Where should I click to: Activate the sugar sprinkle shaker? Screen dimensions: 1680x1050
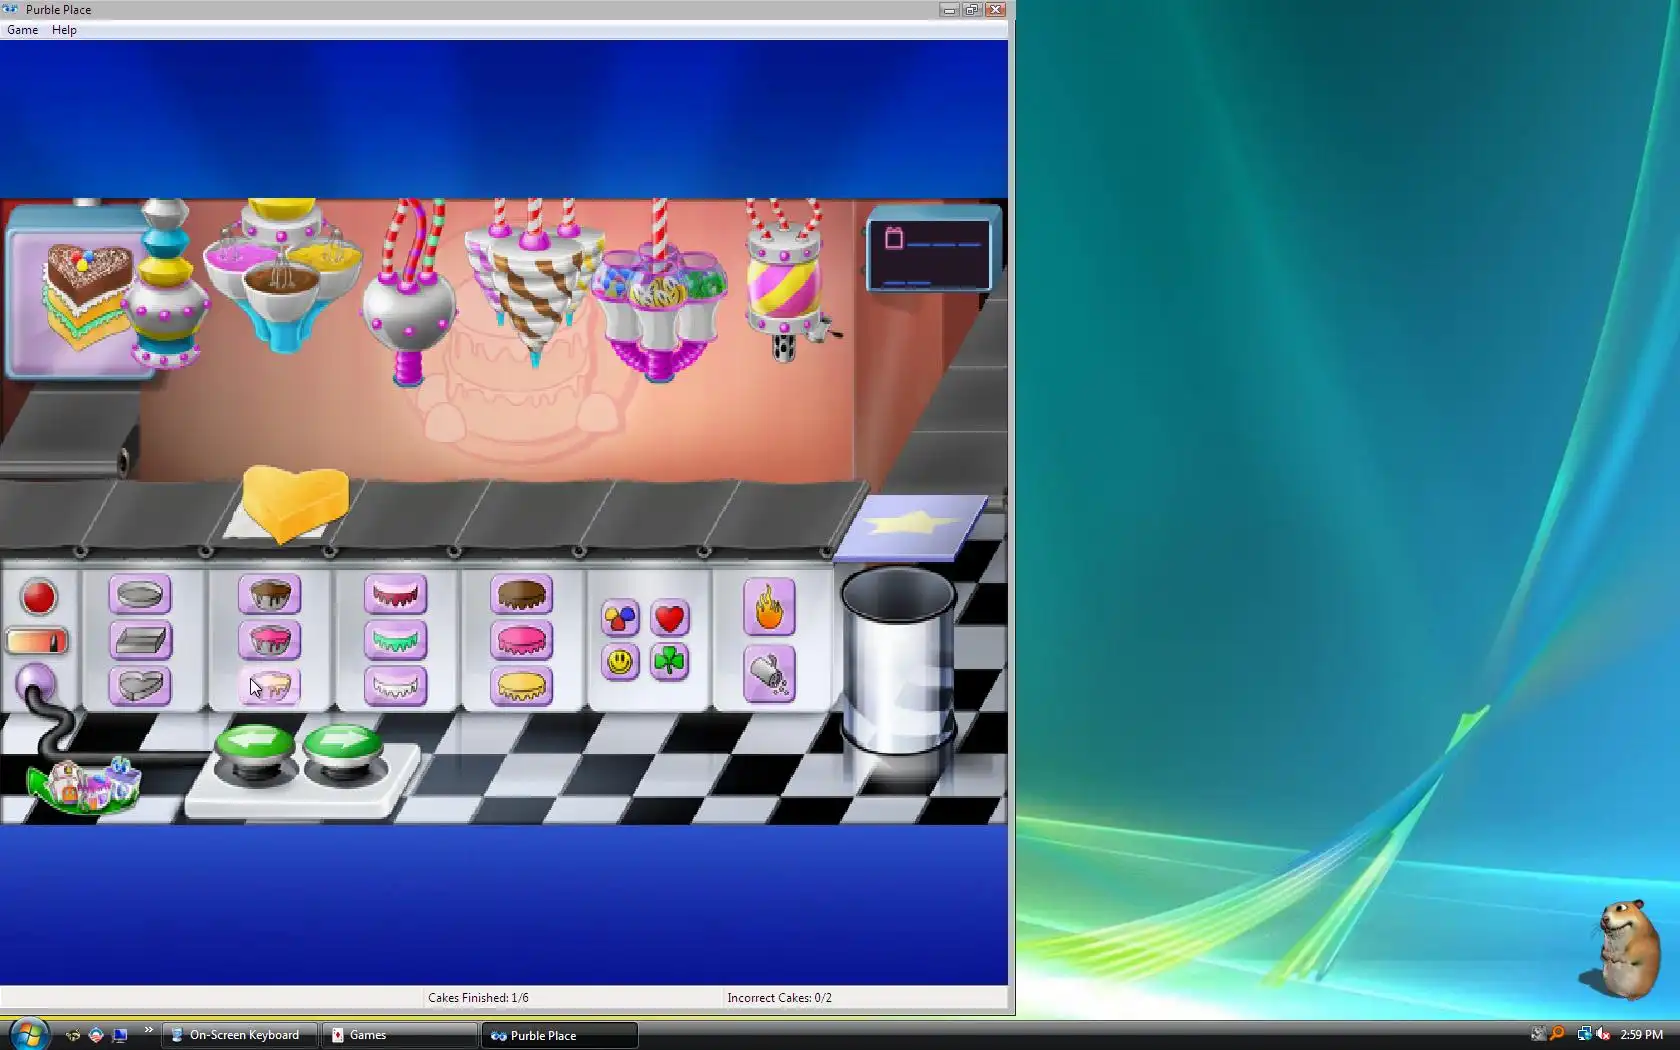point(769,673)
